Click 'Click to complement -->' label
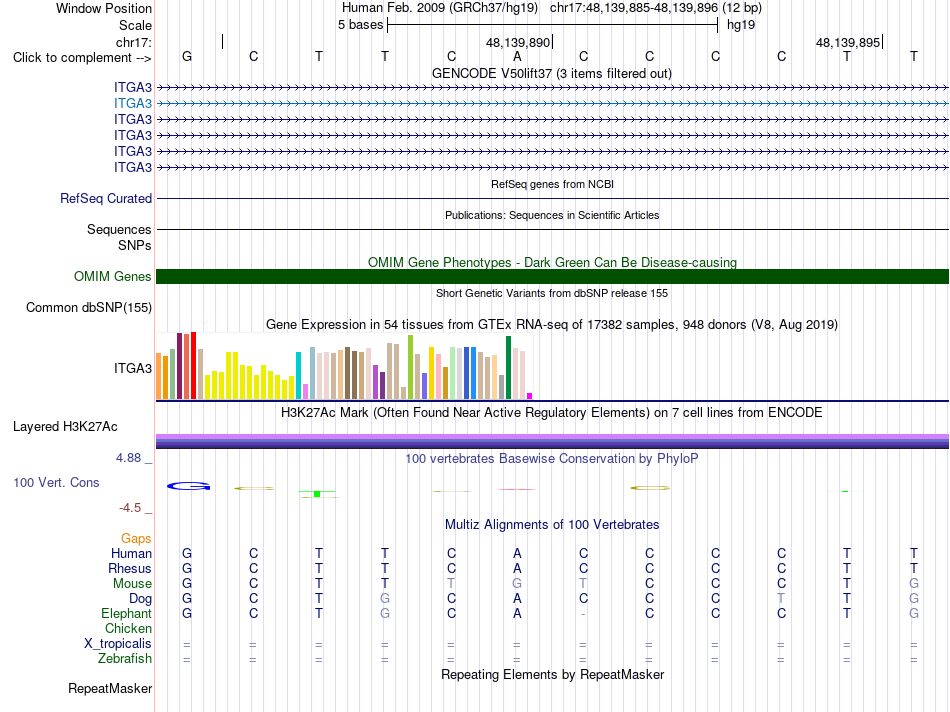The width and height of the screenshot is (950, 712). click(x=82, y=58)
